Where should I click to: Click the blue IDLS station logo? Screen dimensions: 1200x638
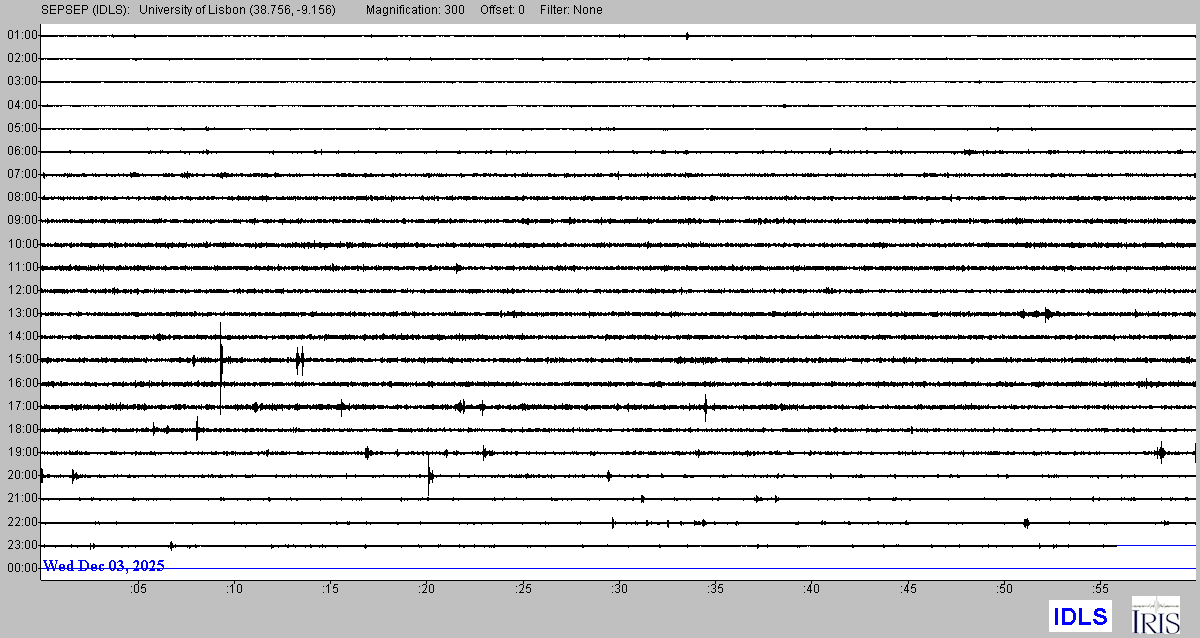pyautogui.click(x=1080, y=616)
